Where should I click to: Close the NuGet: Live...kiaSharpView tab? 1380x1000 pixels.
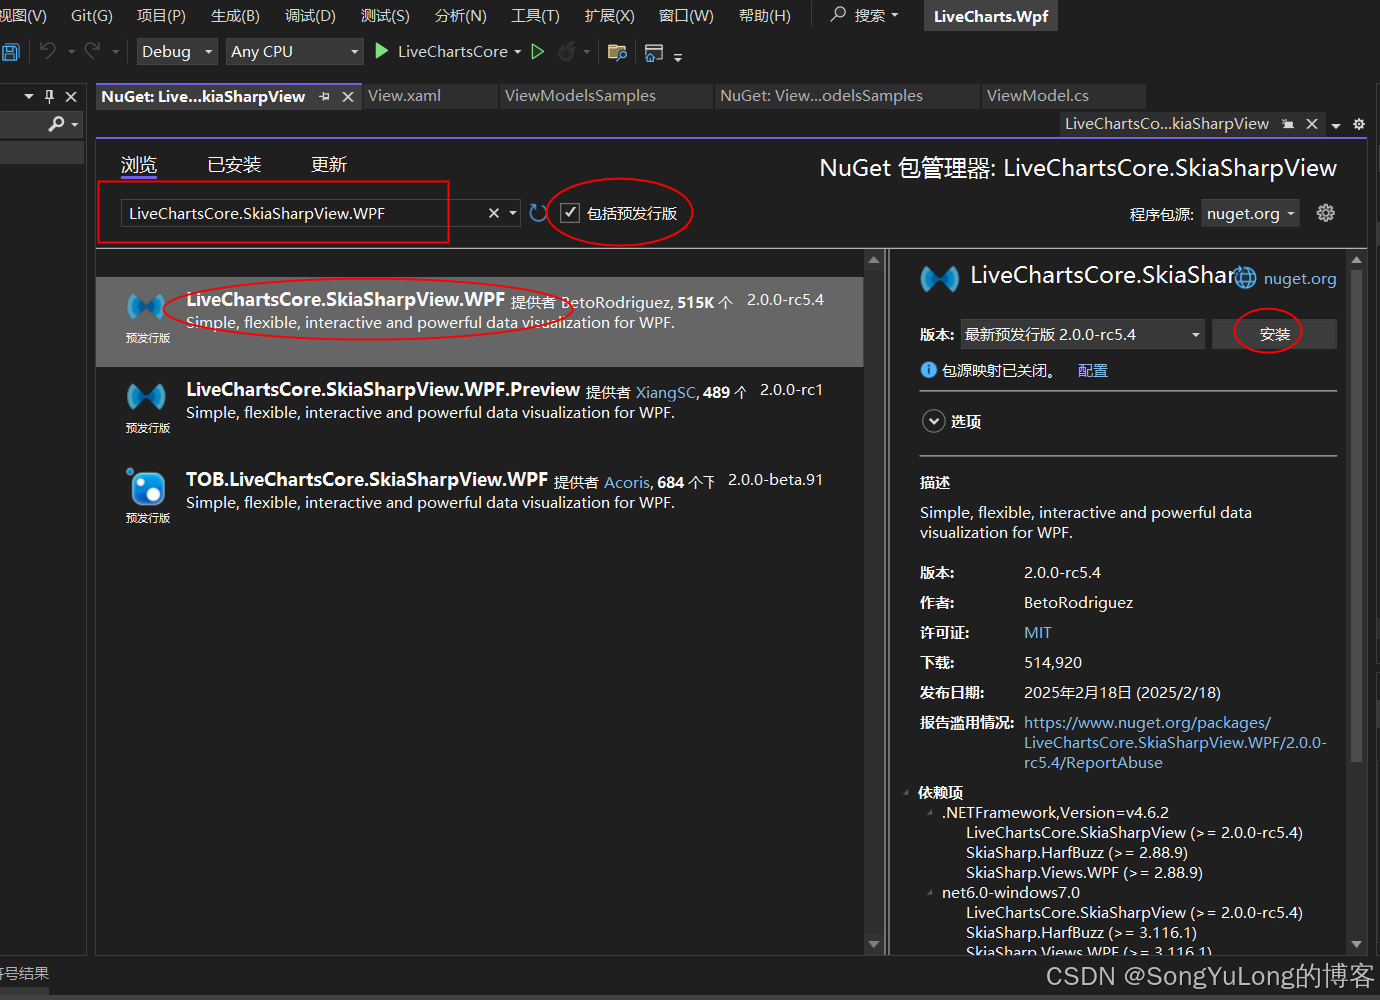pyautogui.click(x=348, y=97)
